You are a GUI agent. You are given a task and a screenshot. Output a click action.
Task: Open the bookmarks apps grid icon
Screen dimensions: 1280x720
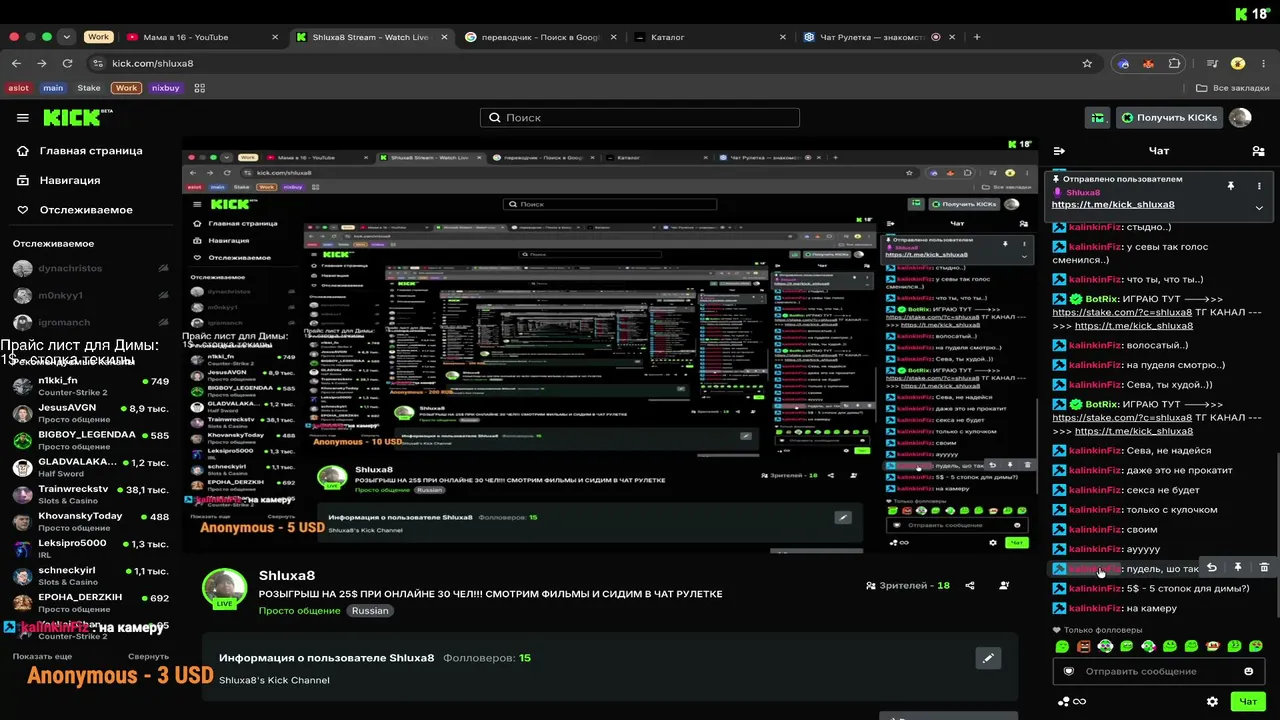pyautogui.click(x=200, y=88)
